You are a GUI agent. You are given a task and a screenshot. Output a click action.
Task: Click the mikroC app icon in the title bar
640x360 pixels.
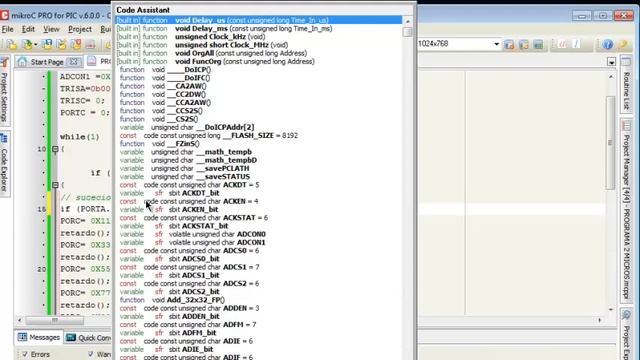tap(4, 16)
